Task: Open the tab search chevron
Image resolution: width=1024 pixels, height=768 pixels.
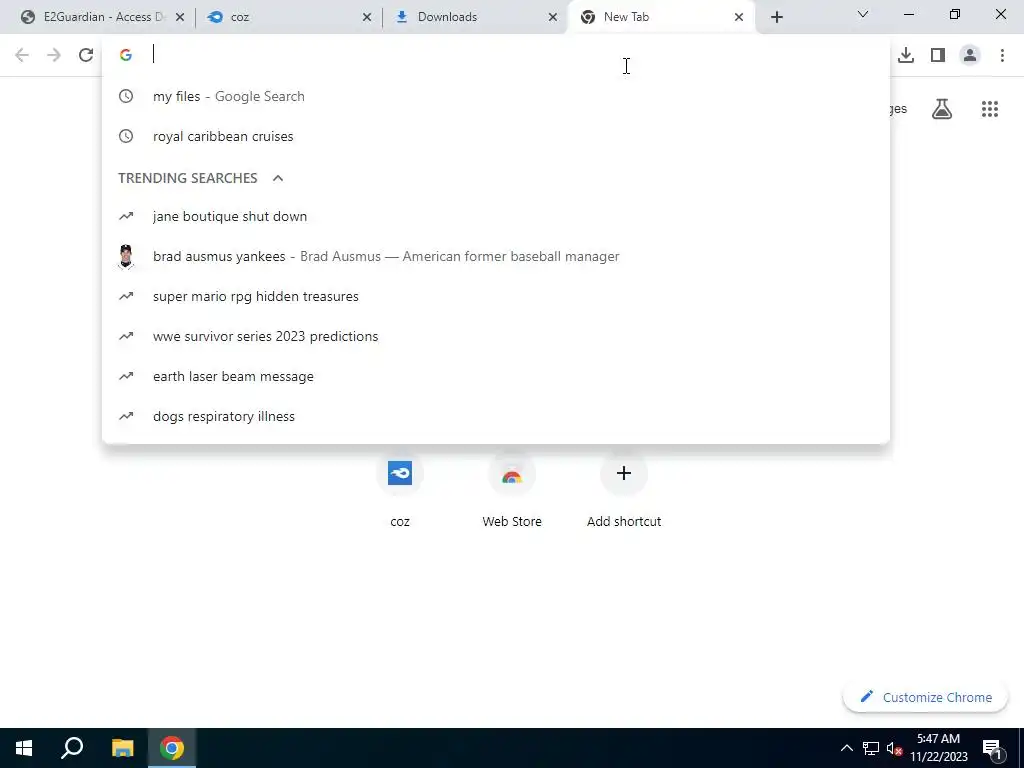Action: (863, 14)
